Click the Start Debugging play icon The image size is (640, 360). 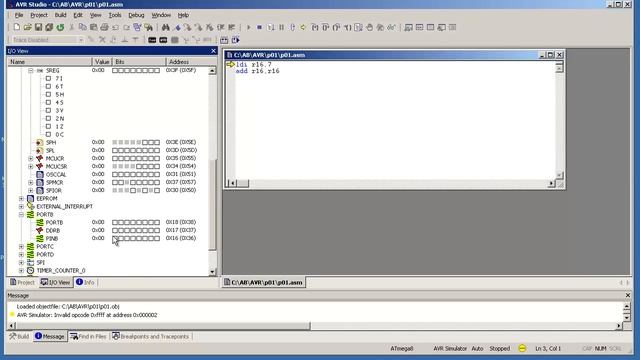click(x=249, y=27)
